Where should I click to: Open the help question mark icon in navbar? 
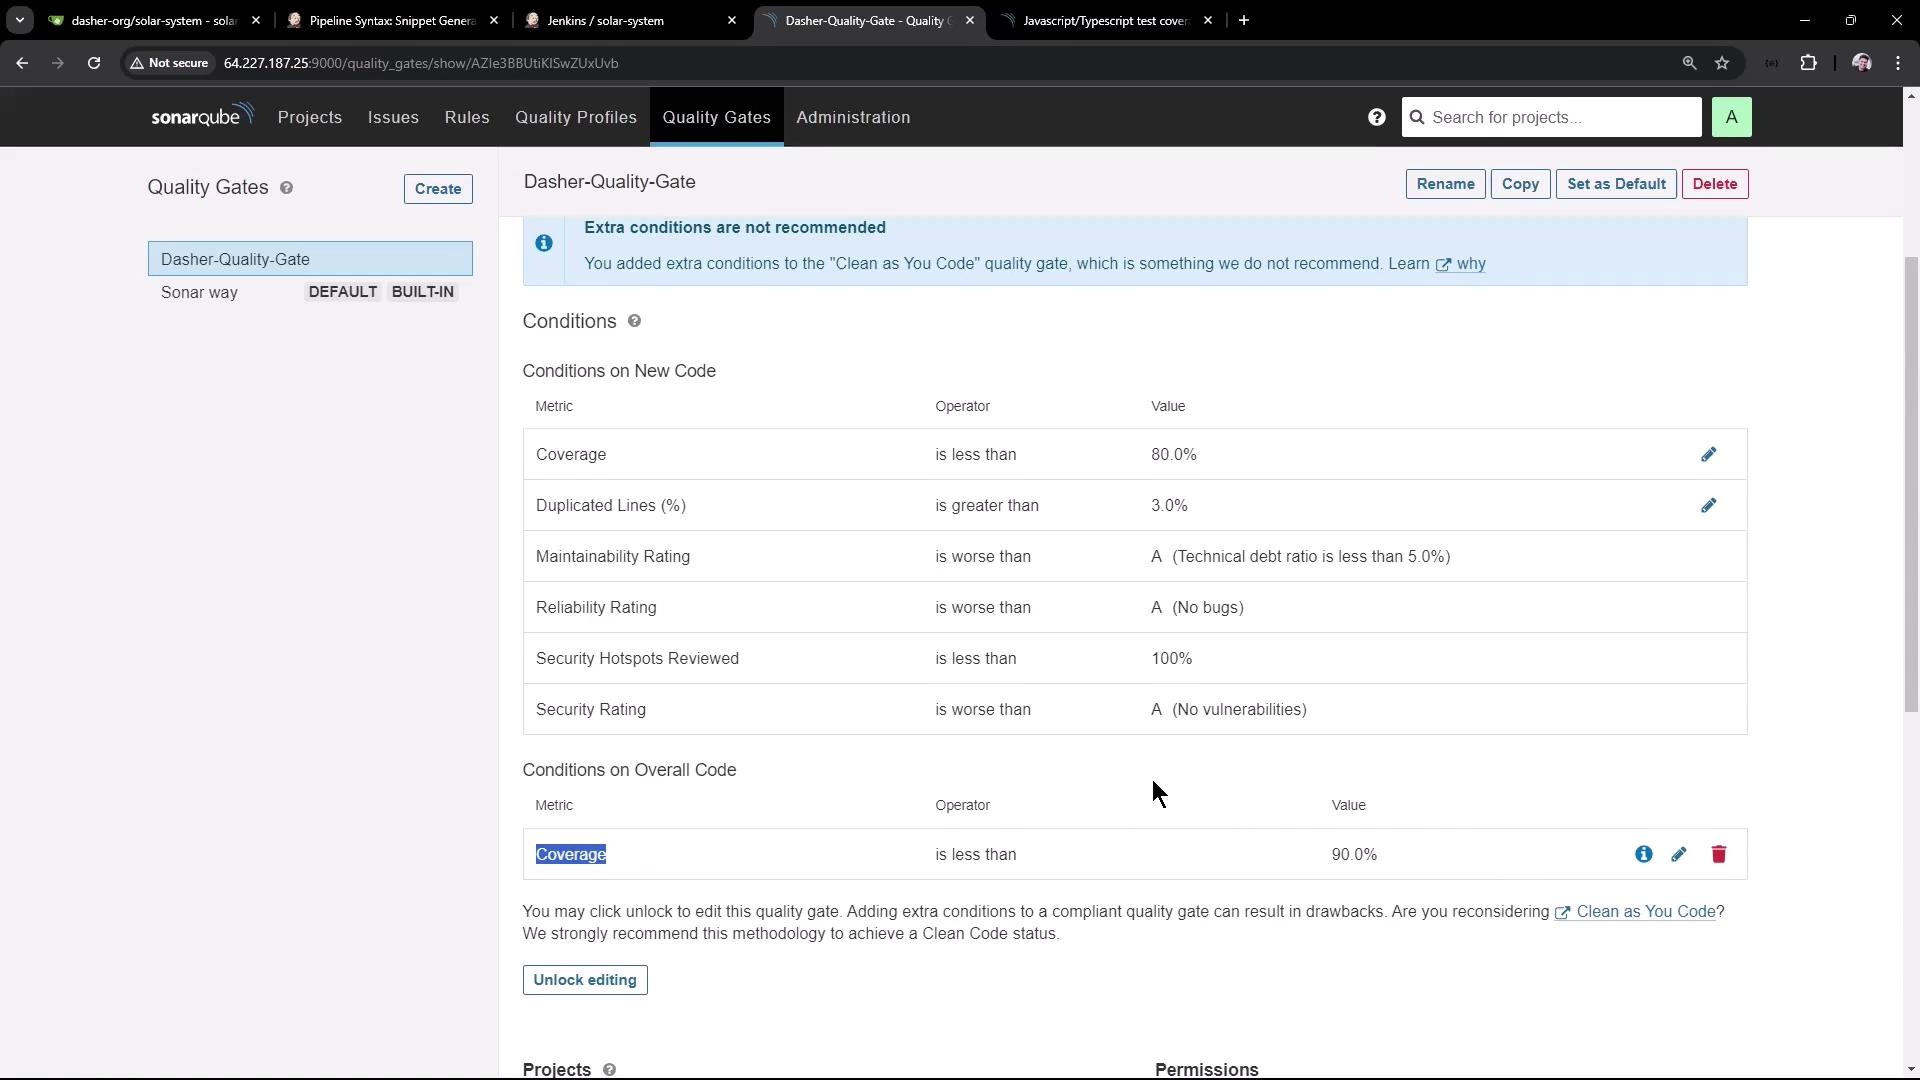tap(1376, 118)
